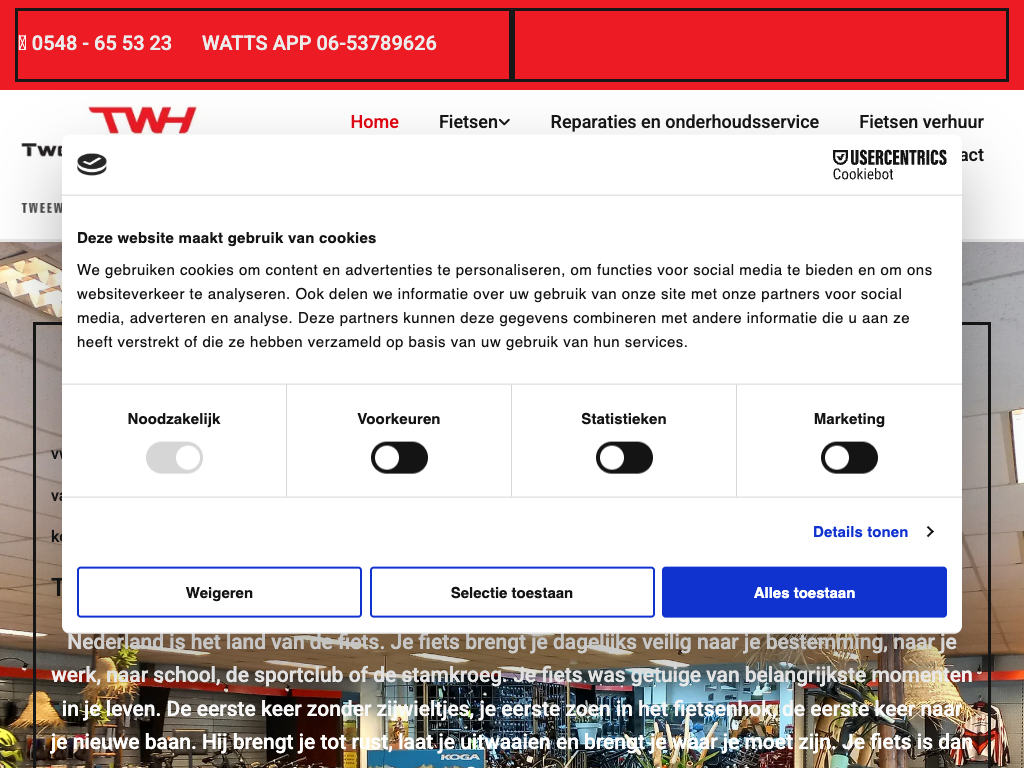Go to the Home menu item
Viewport: 1024px width, 768px height.
point(374,121)
